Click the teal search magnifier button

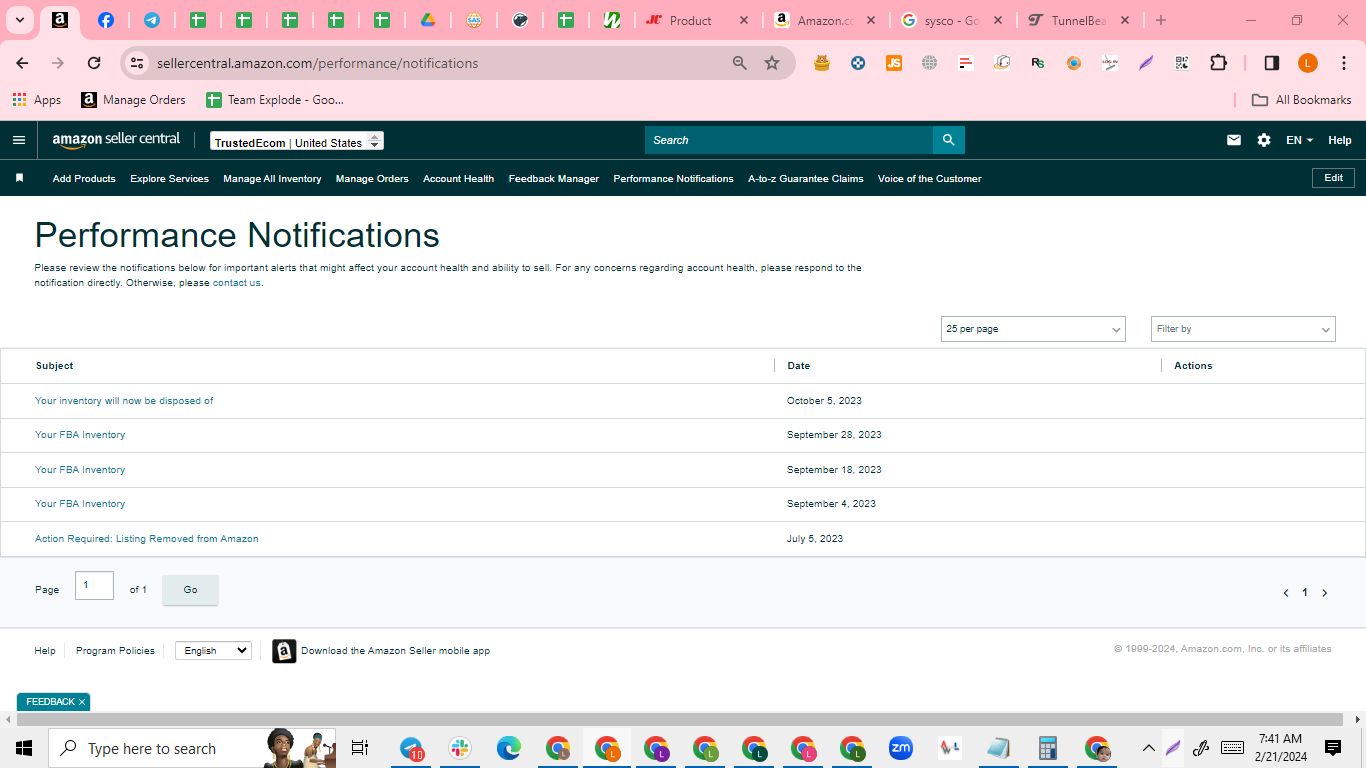[949, 140]
